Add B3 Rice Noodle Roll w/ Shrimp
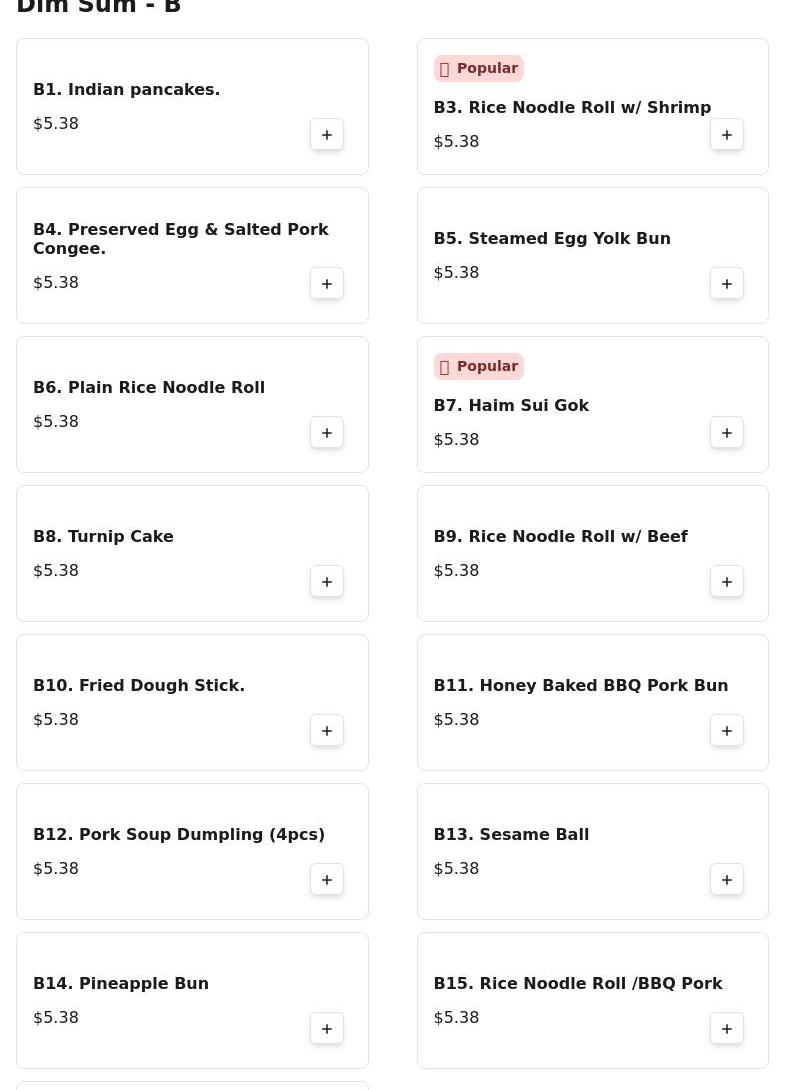This screenshot has width=785, height=1090. tap(727, 135)
